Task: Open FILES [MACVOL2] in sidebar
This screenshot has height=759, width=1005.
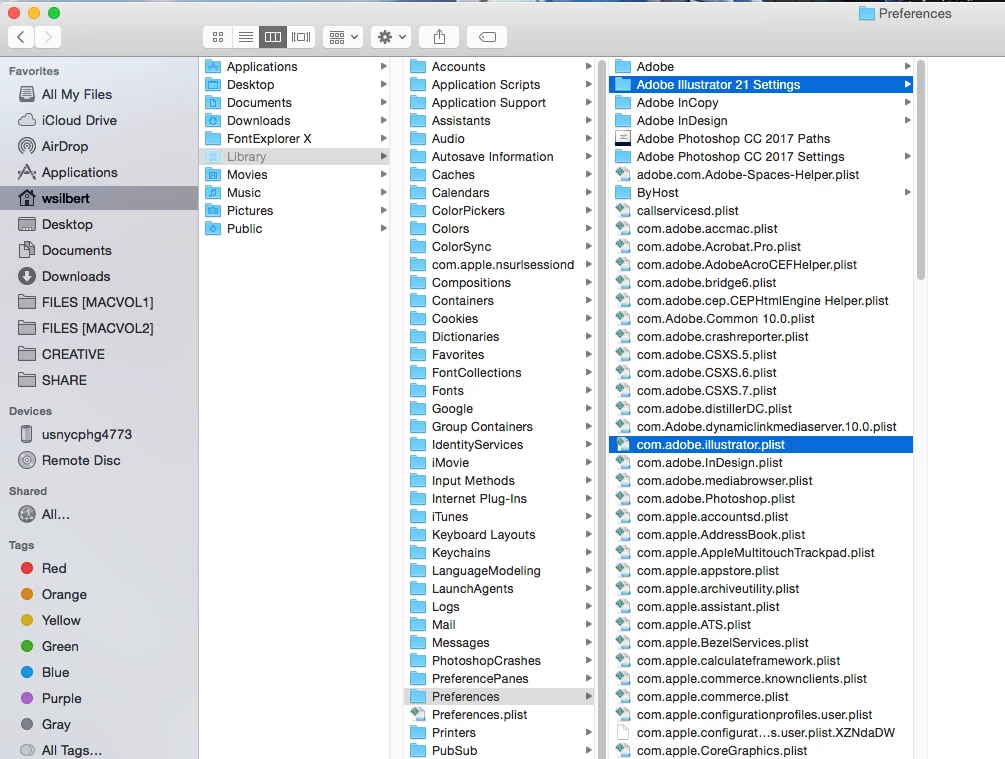Action: point(97,328)
